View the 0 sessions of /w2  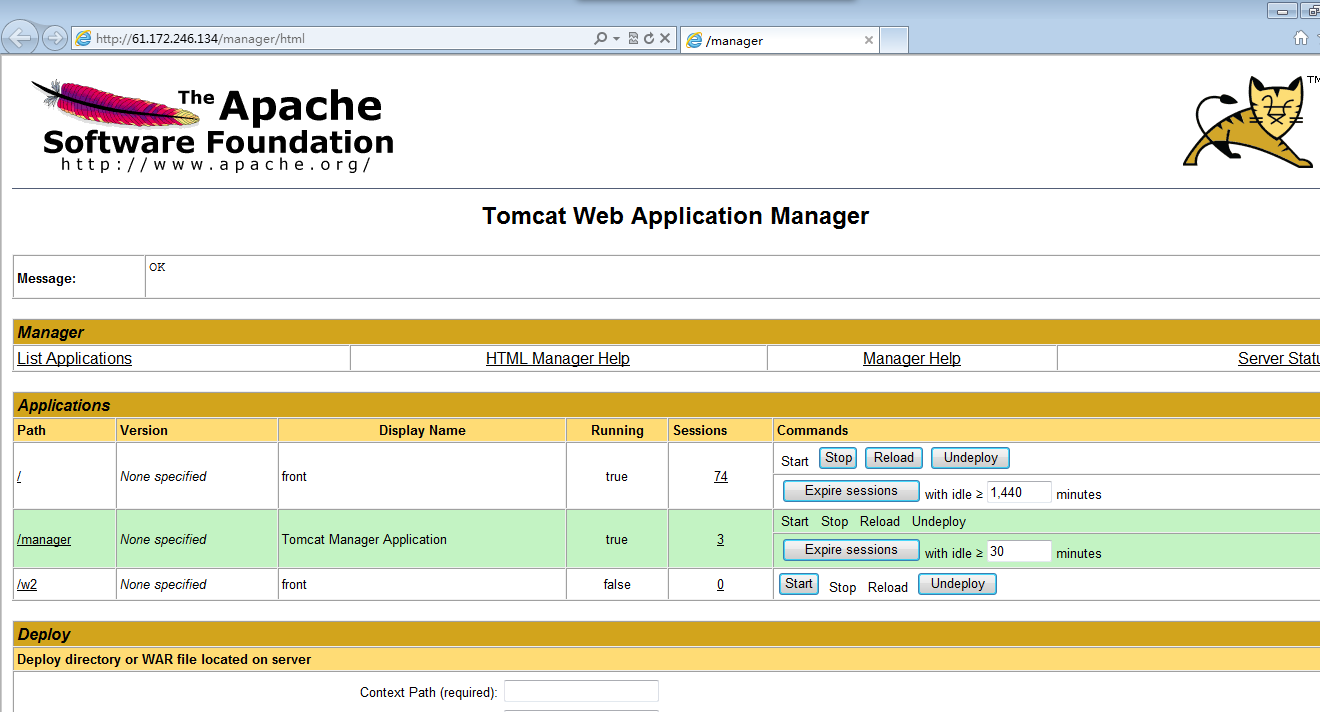point(720,584)
